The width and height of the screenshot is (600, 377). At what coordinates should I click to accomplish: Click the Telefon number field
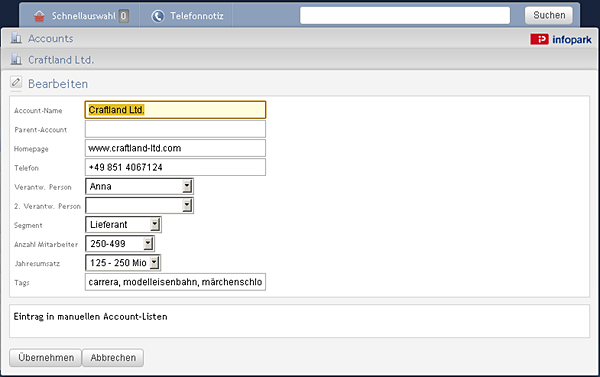click(x=175, y=167)
